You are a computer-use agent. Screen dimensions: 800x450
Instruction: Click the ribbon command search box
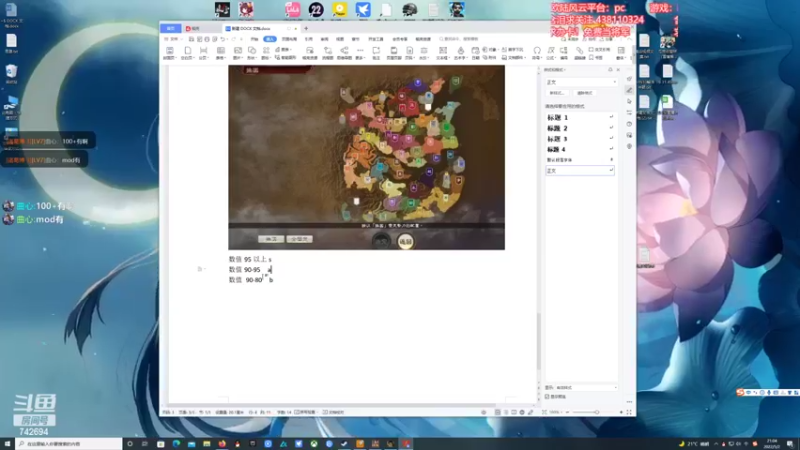pyautogui.click(x=459, y=39)
